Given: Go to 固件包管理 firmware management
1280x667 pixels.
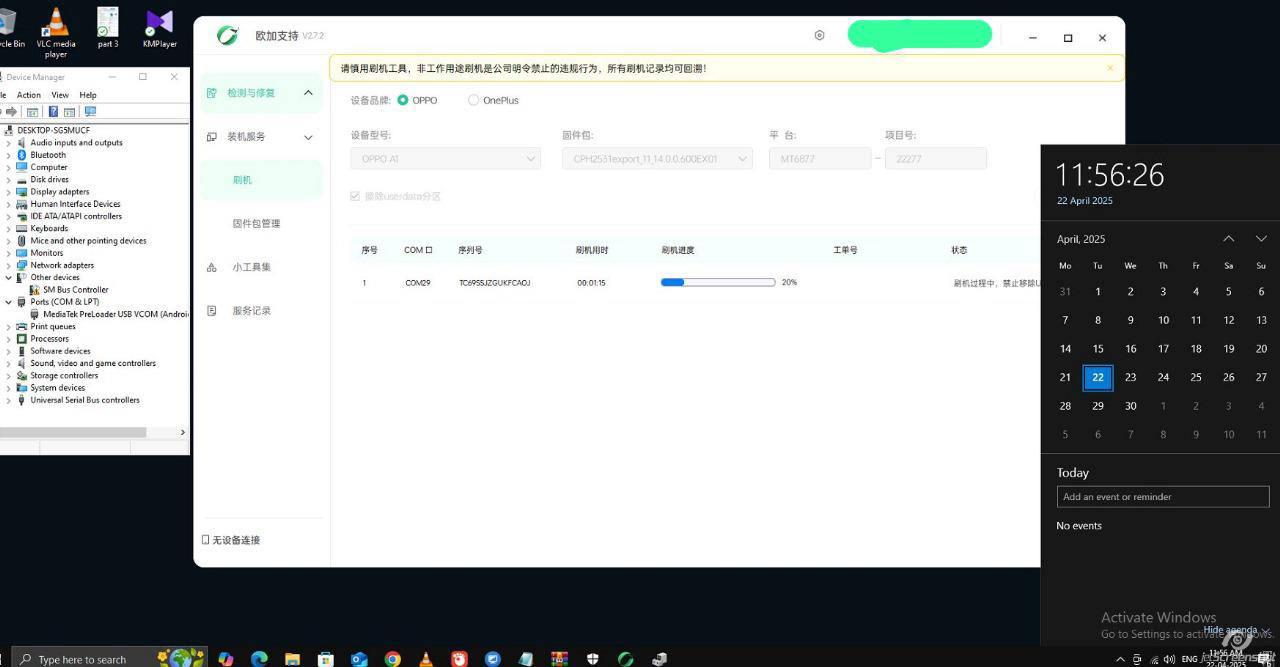Looking at the screenshot, I should (x=256, y=224).
